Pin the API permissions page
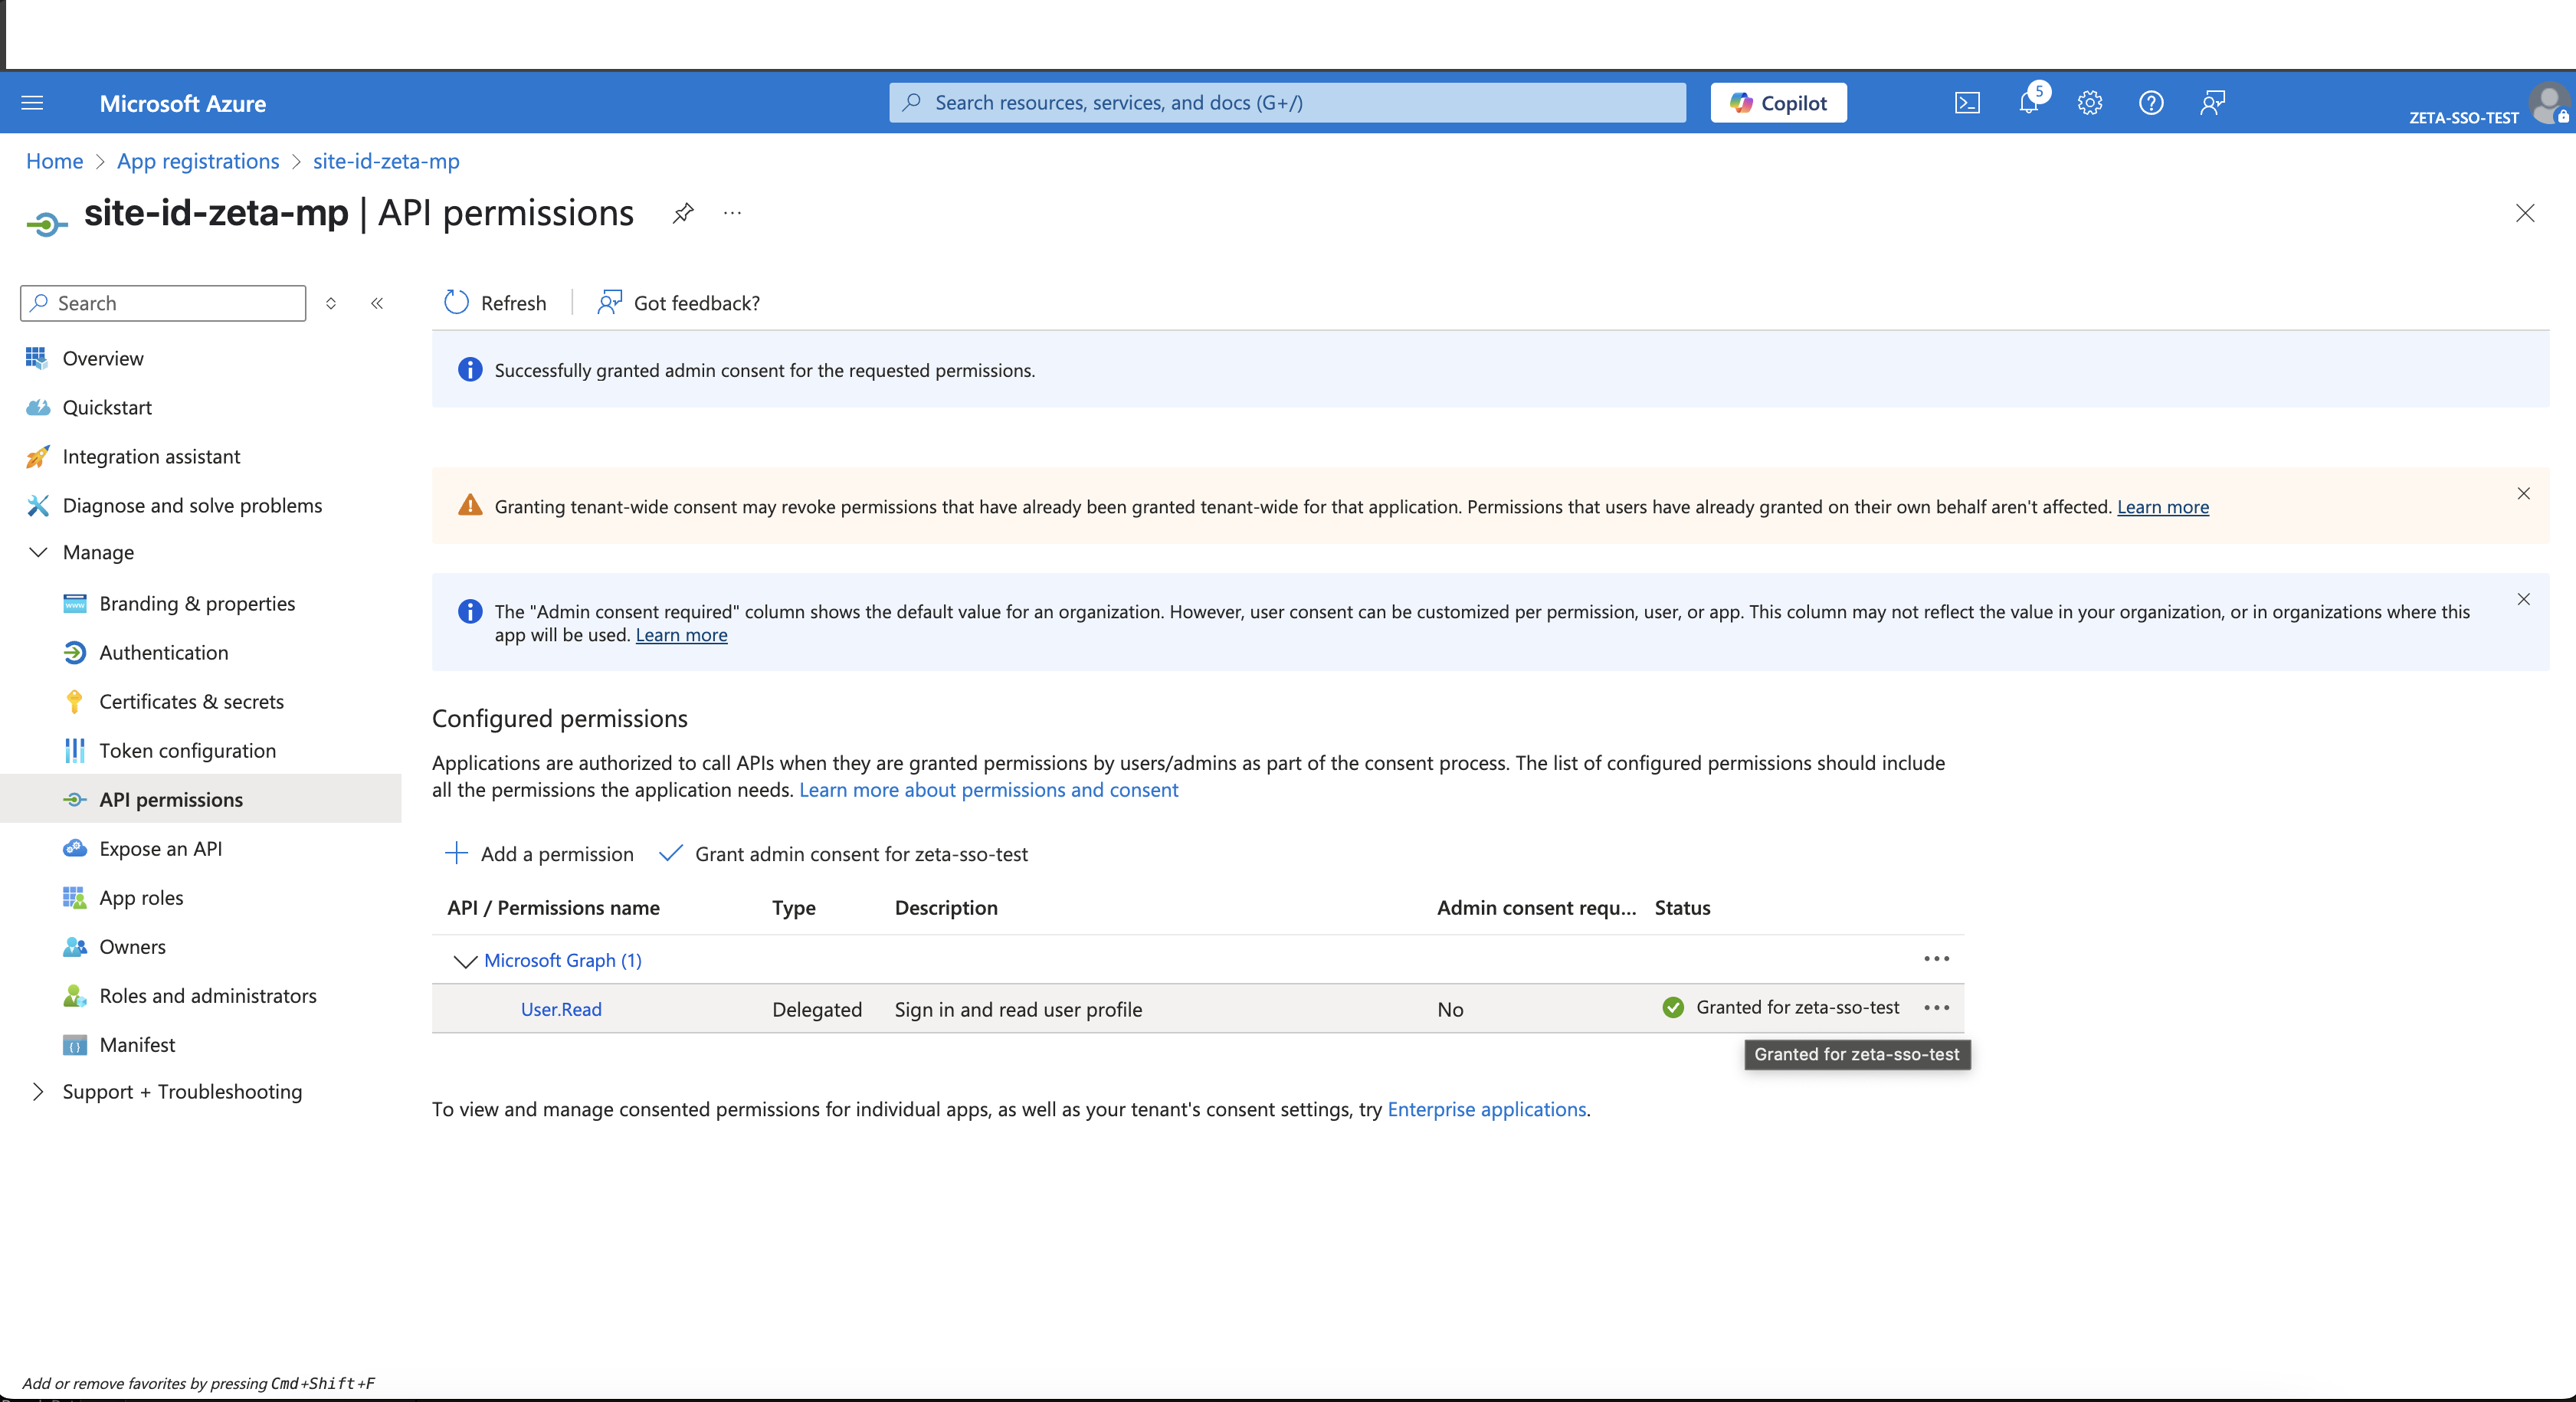Screen dimensions: 2576x1402 683,213
